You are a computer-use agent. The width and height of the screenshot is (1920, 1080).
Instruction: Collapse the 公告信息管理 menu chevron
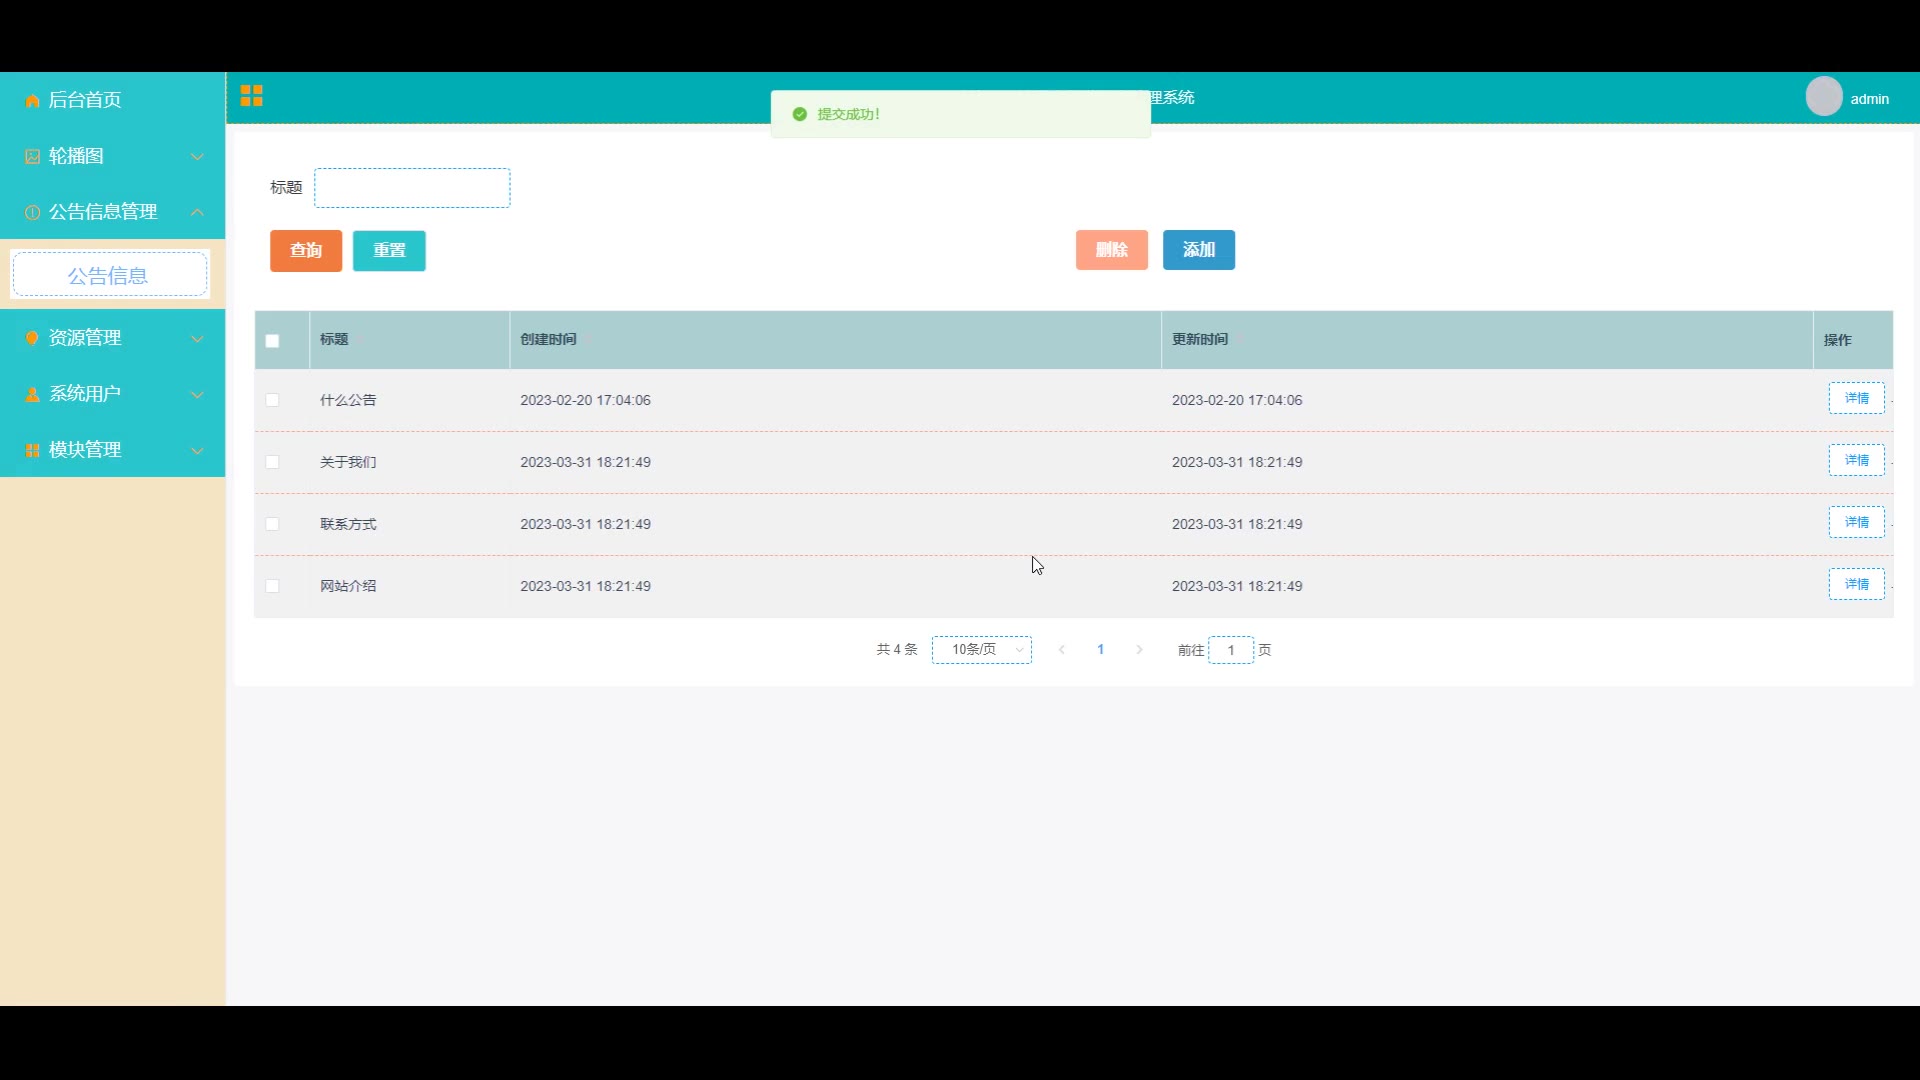pos(197,212)
